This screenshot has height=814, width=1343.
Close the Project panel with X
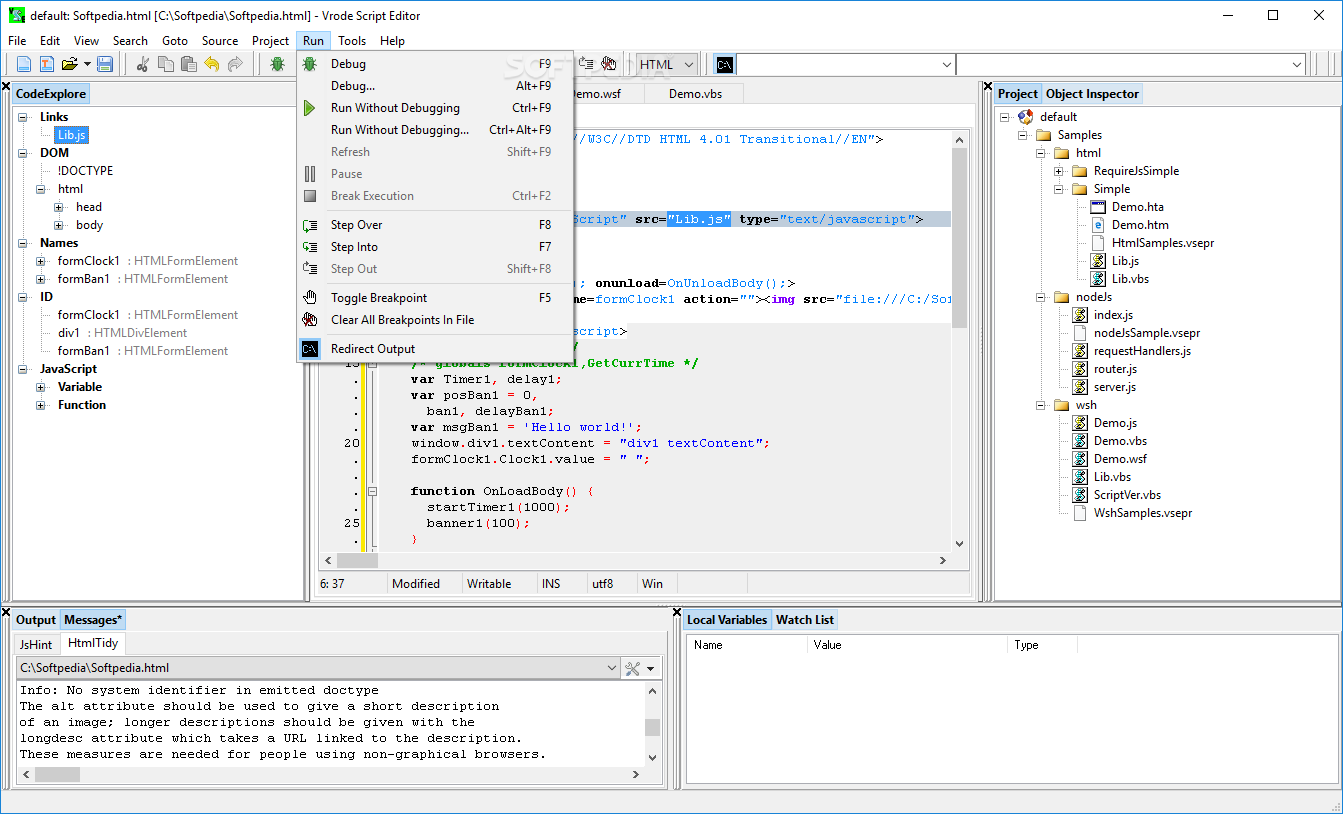pyautogui.click(x=988, y=87)
